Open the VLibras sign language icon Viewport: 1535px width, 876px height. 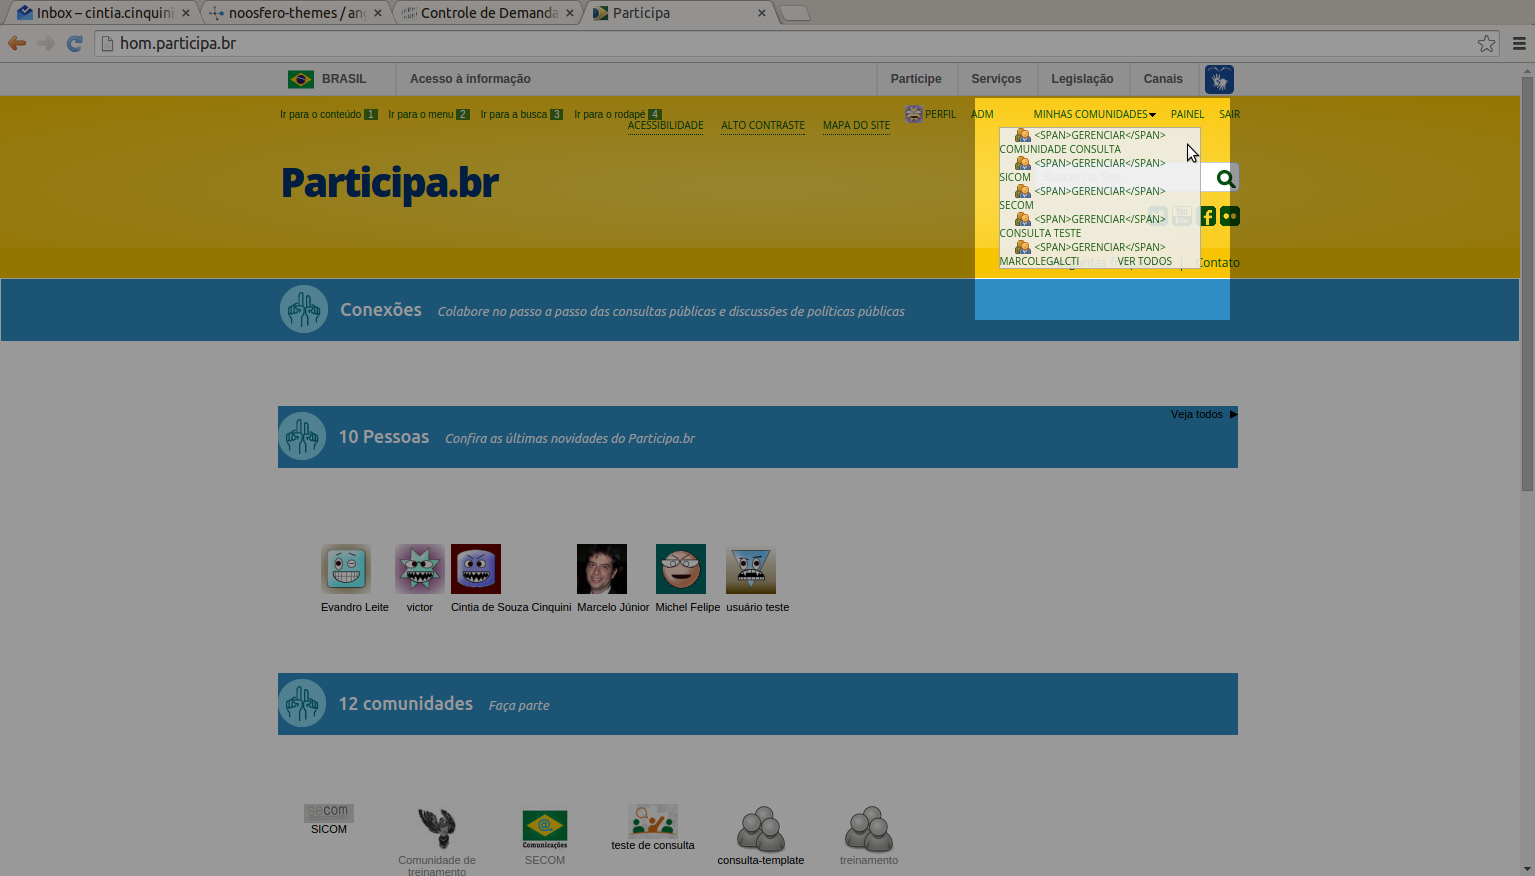pos(1219,79)
